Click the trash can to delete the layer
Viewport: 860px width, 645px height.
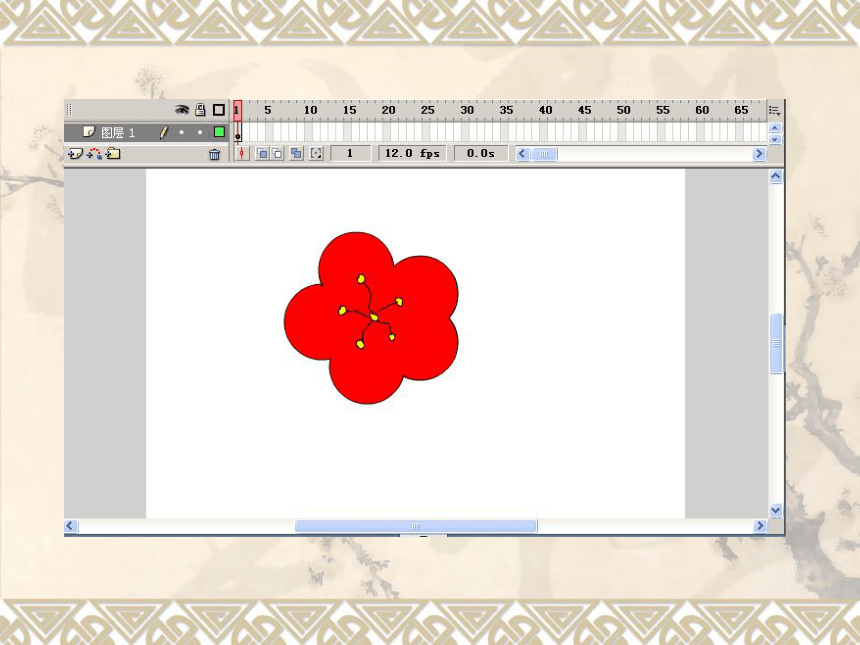[214, 155]
